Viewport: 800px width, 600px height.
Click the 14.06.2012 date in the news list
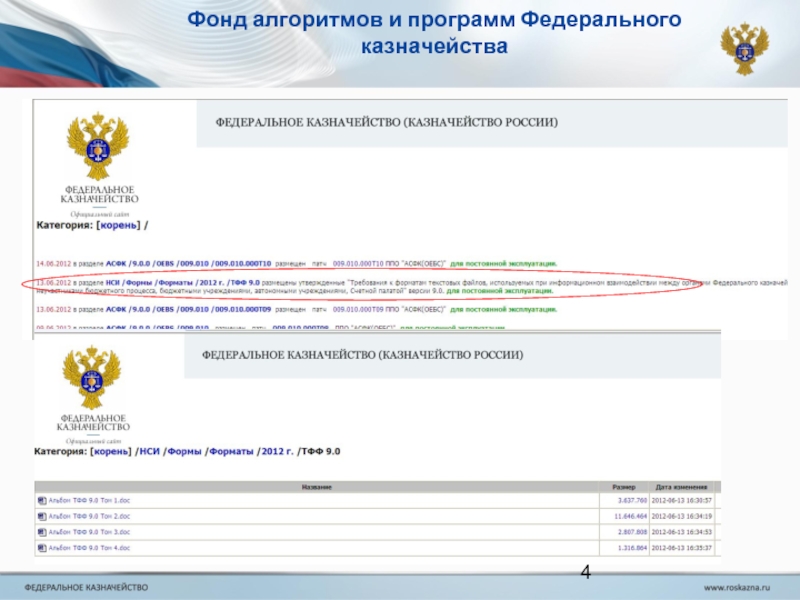click(54, 264)
